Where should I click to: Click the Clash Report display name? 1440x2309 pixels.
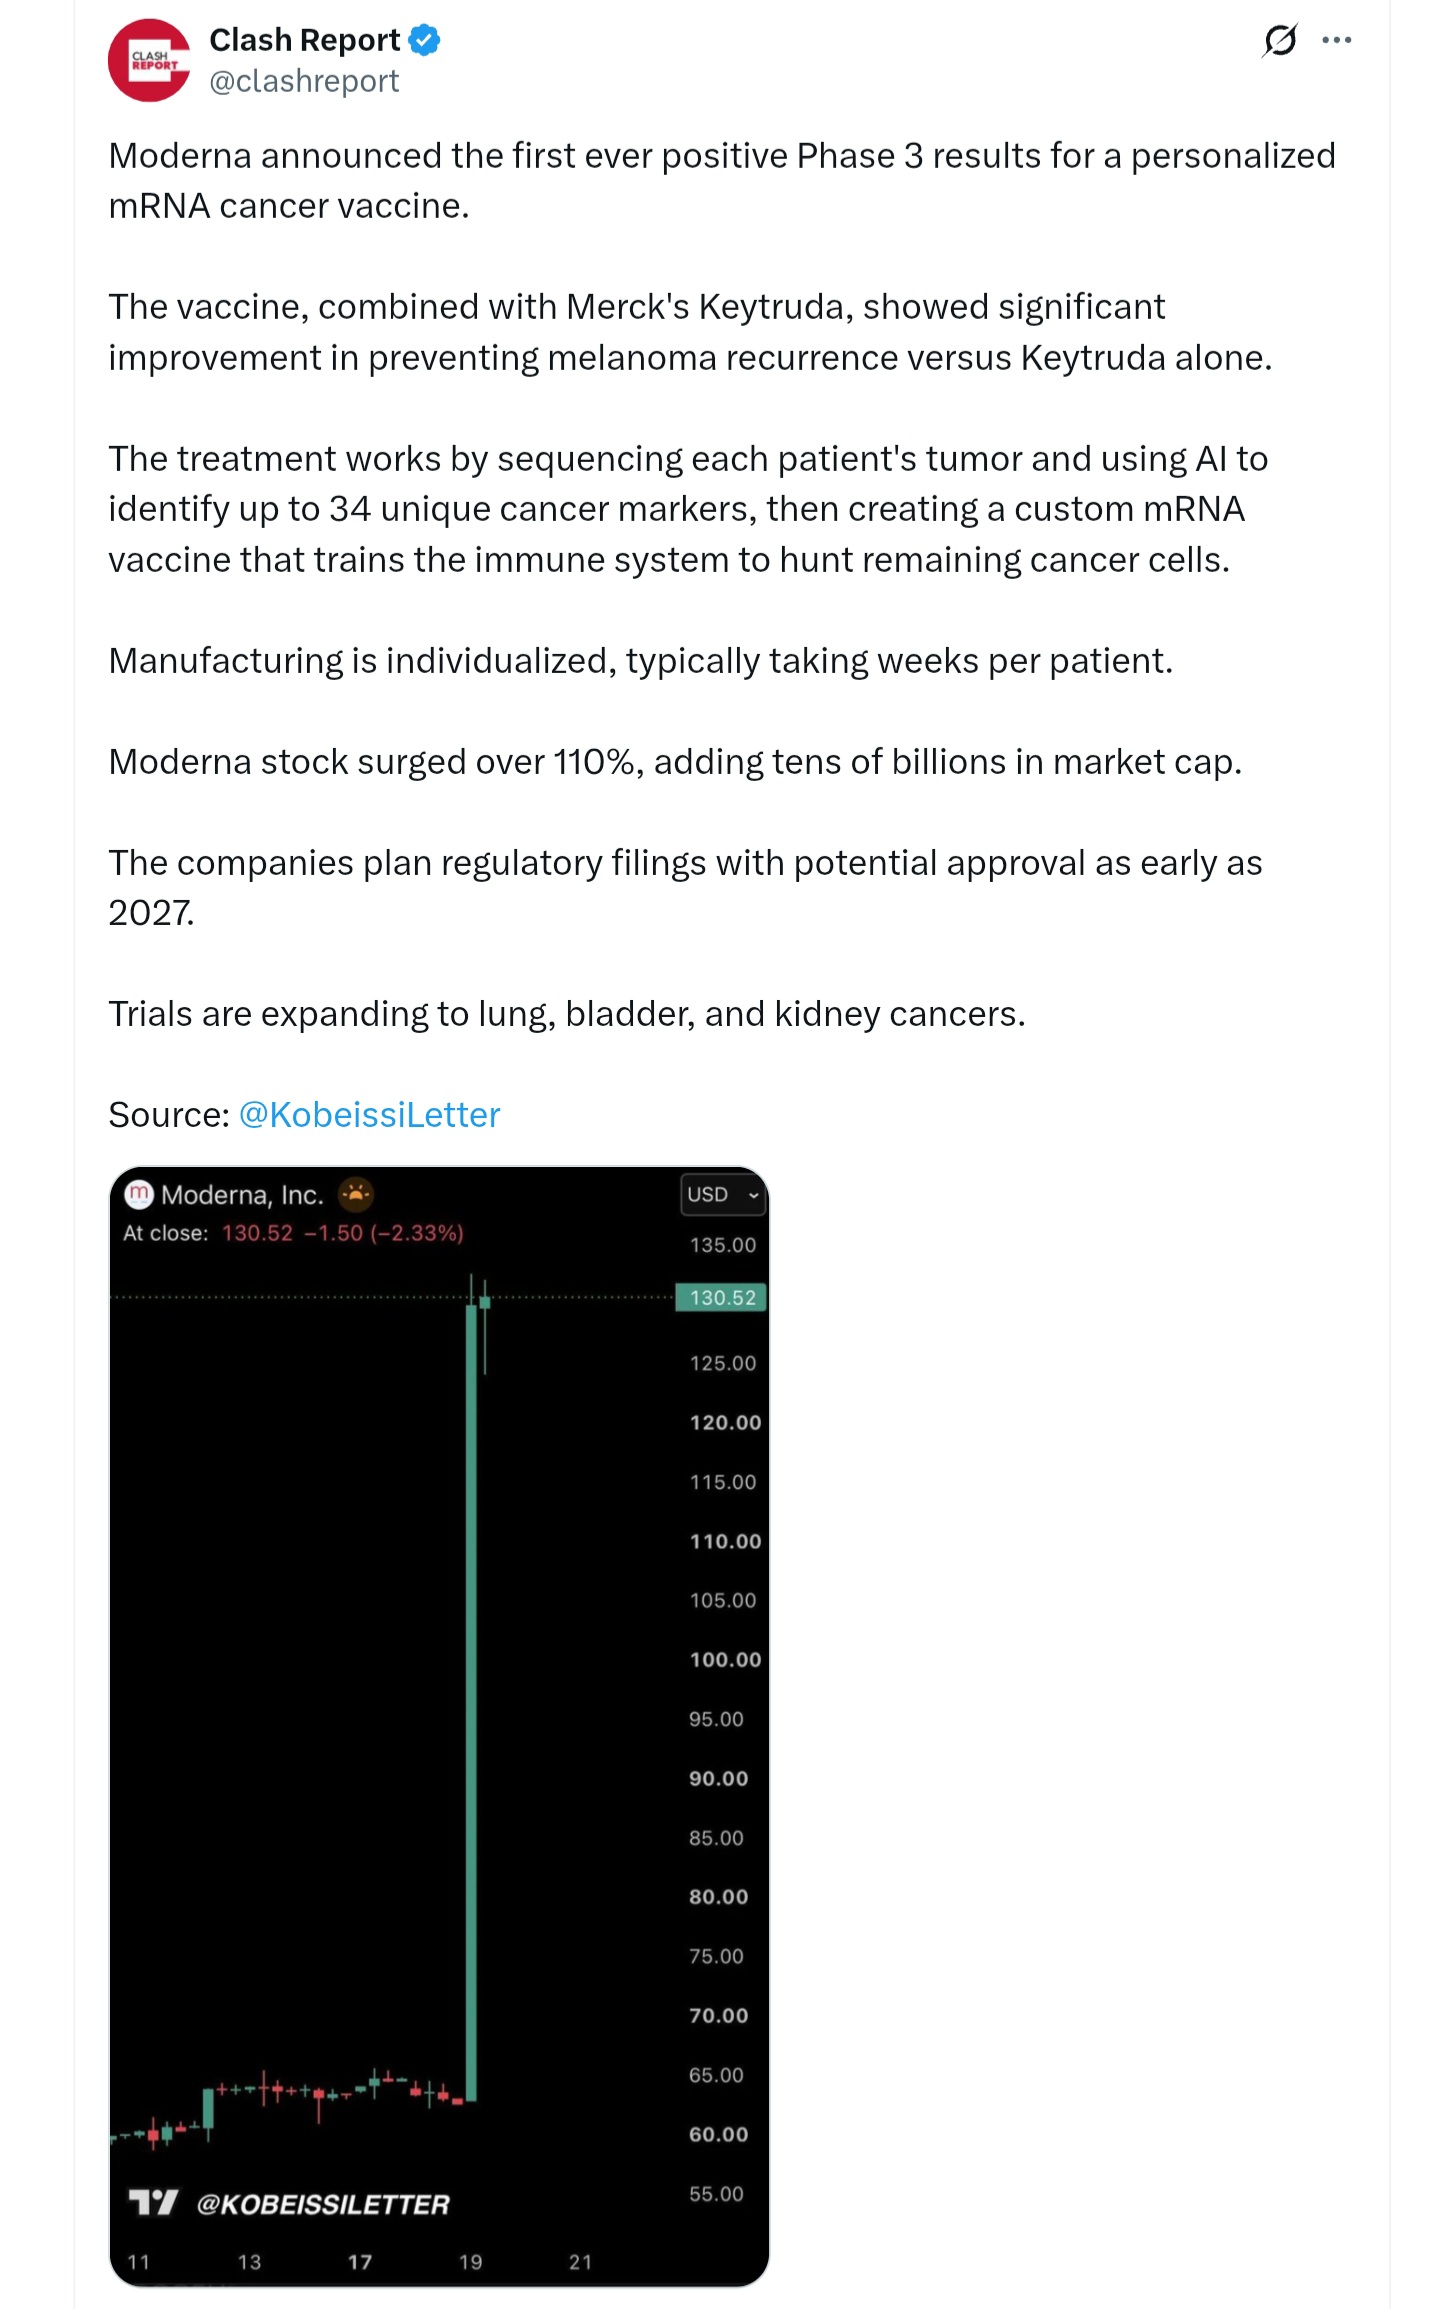[x=304, y=40]
